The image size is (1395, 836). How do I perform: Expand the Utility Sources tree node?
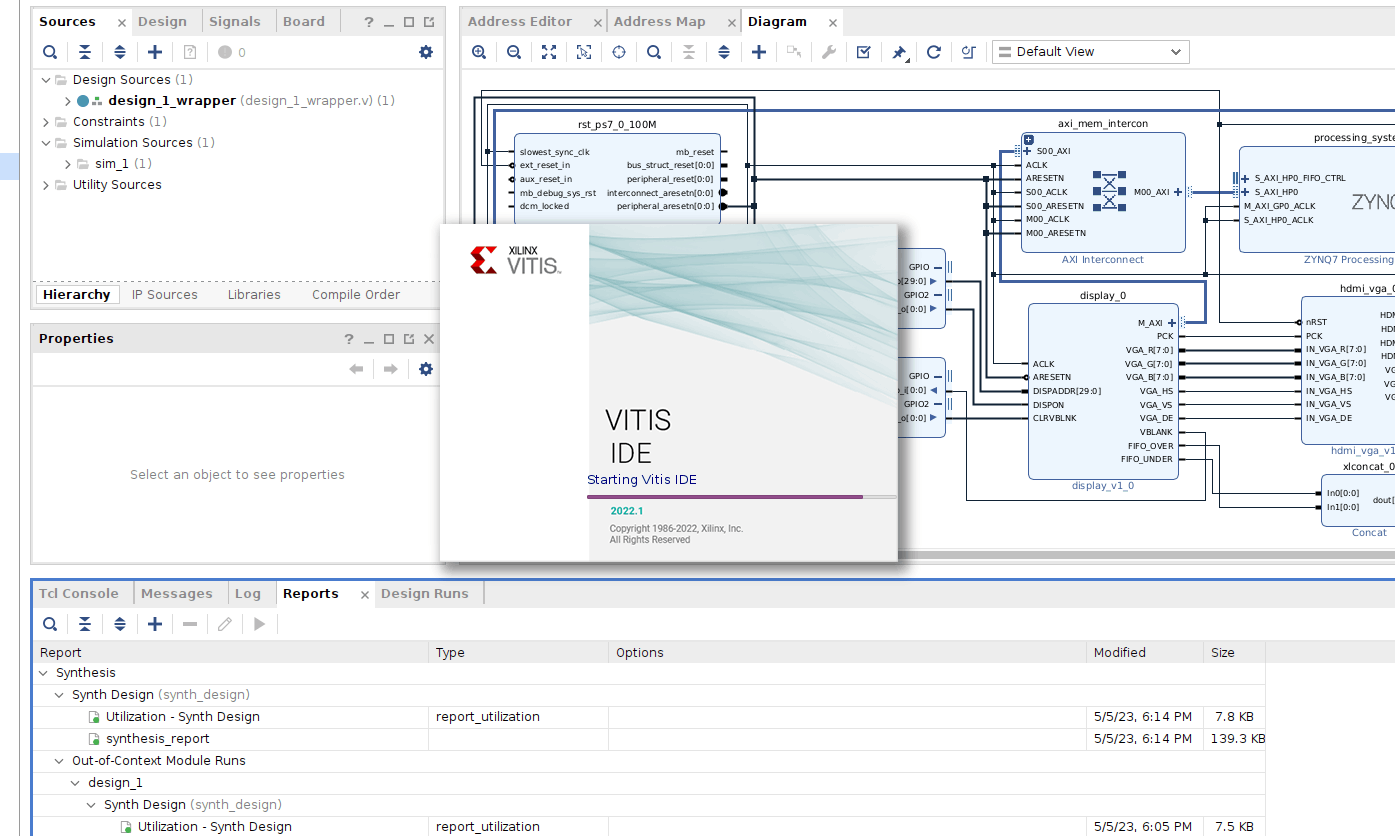pyautogui.click(x=45, y=185)
